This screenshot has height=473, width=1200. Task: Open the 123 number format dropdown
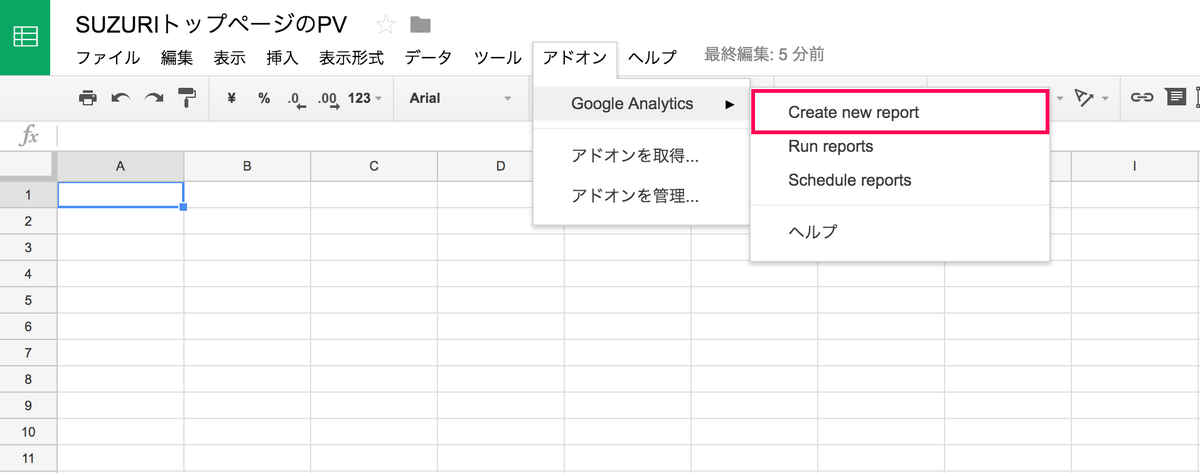click(365, 98)
